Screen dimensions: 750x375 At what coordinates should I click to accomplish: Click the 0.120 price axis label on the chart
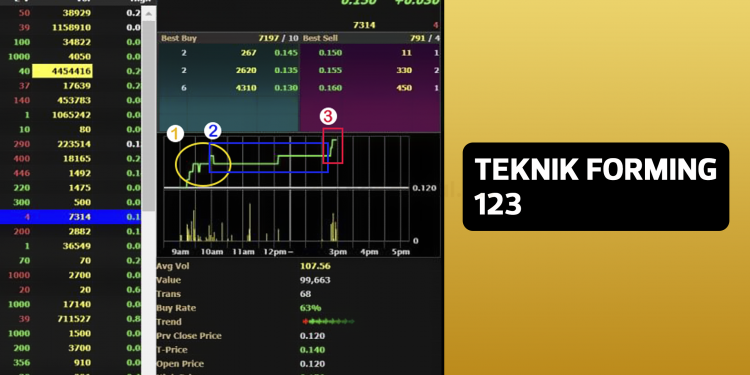pos(424,188)
